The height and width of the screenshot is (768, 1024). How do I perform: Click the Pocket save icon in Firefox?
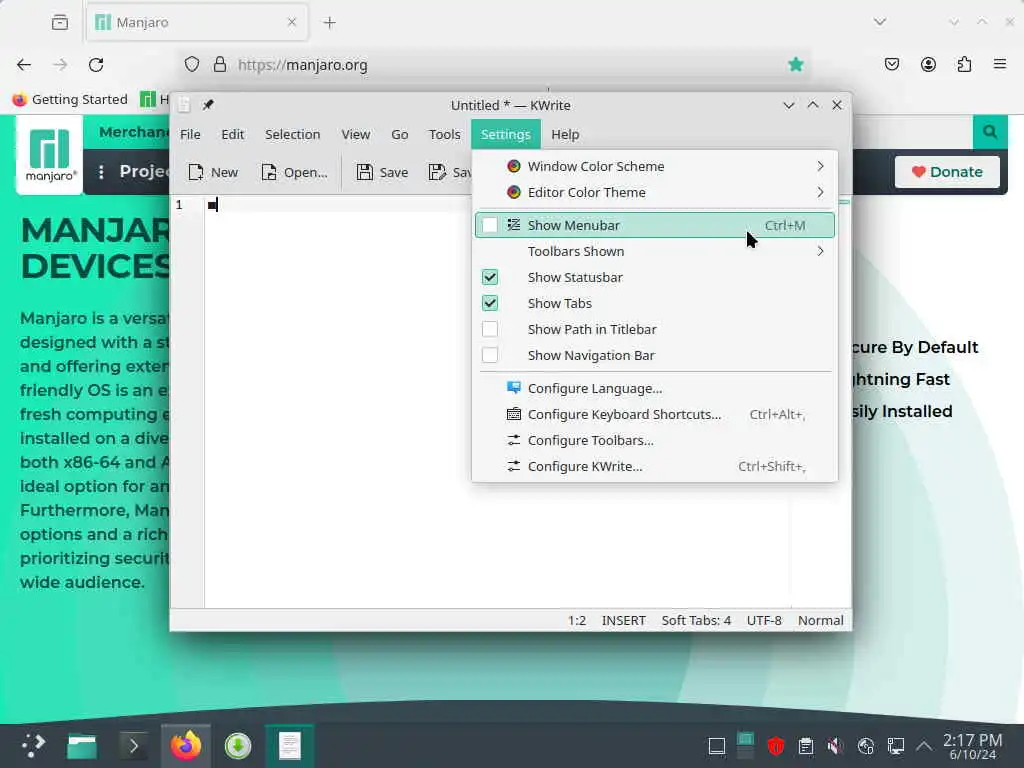[x=891, y=64]
